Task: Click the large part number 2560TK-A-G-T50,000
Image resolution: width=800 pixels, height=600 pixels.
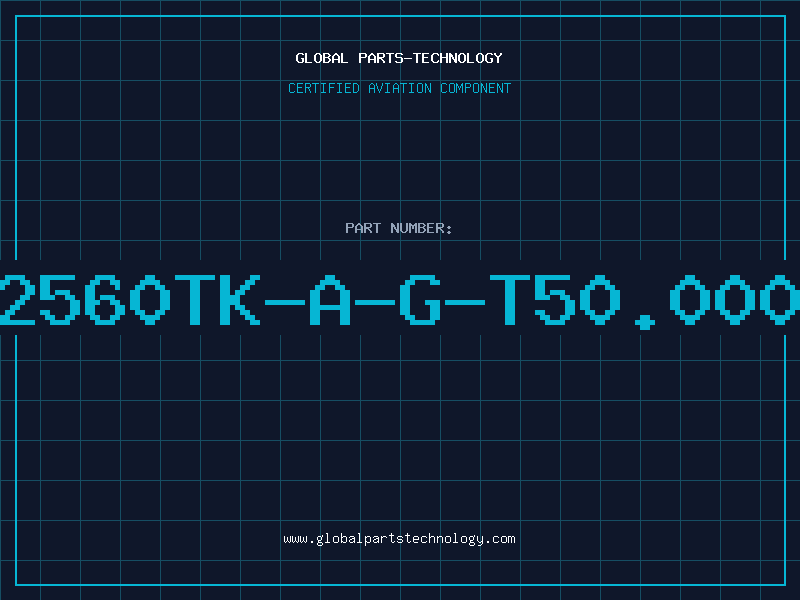Action: tap(400, 301)
